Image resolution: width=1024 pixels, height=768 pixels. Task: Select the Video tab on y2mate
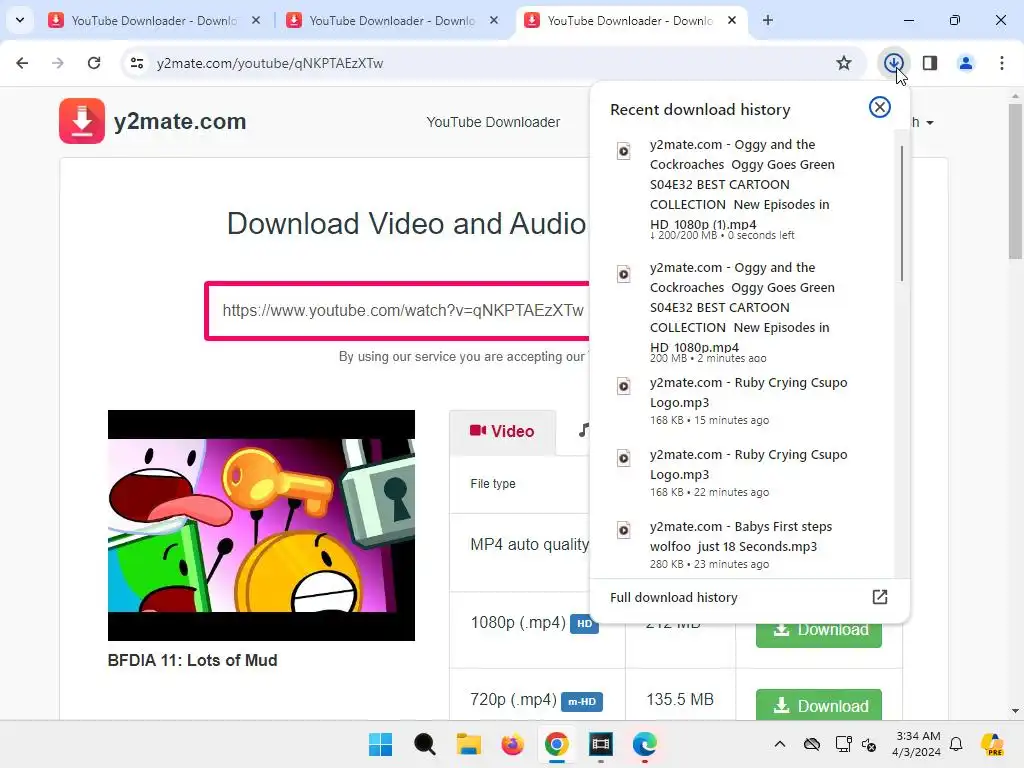(x=502, y=432)
